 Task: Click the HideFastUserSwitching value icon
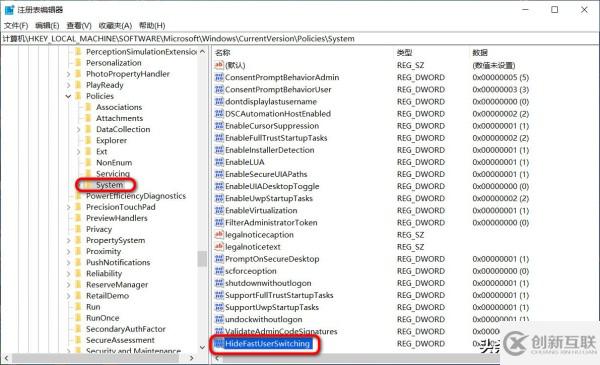click(x=219, y=344)
